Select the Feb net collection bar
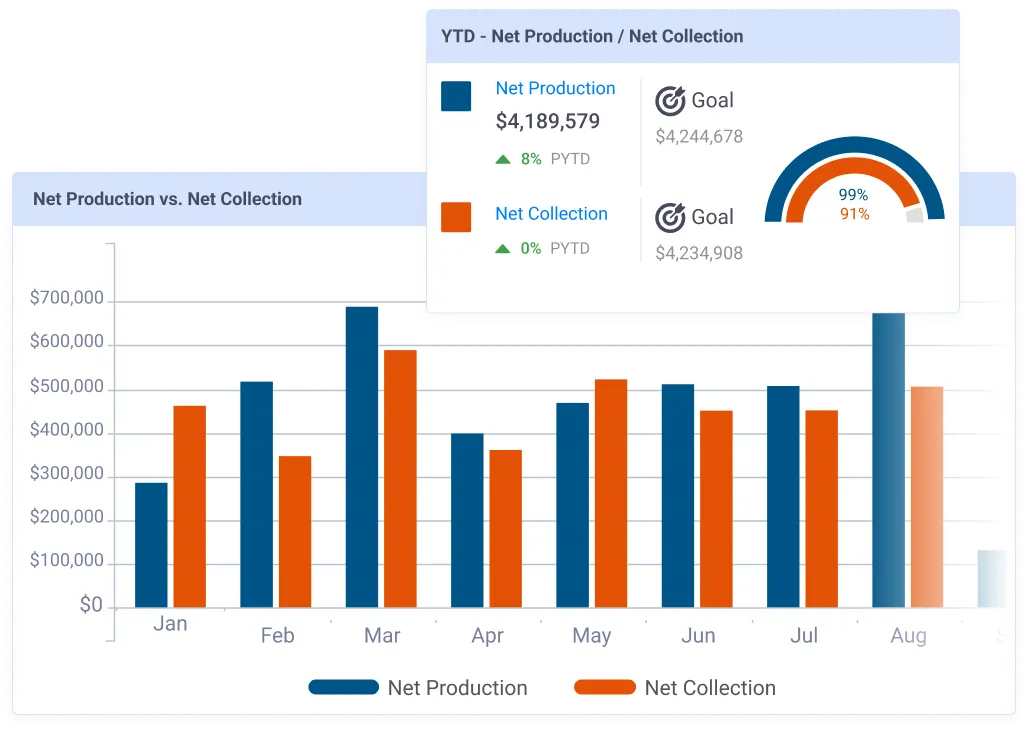 tap(295, 531)
